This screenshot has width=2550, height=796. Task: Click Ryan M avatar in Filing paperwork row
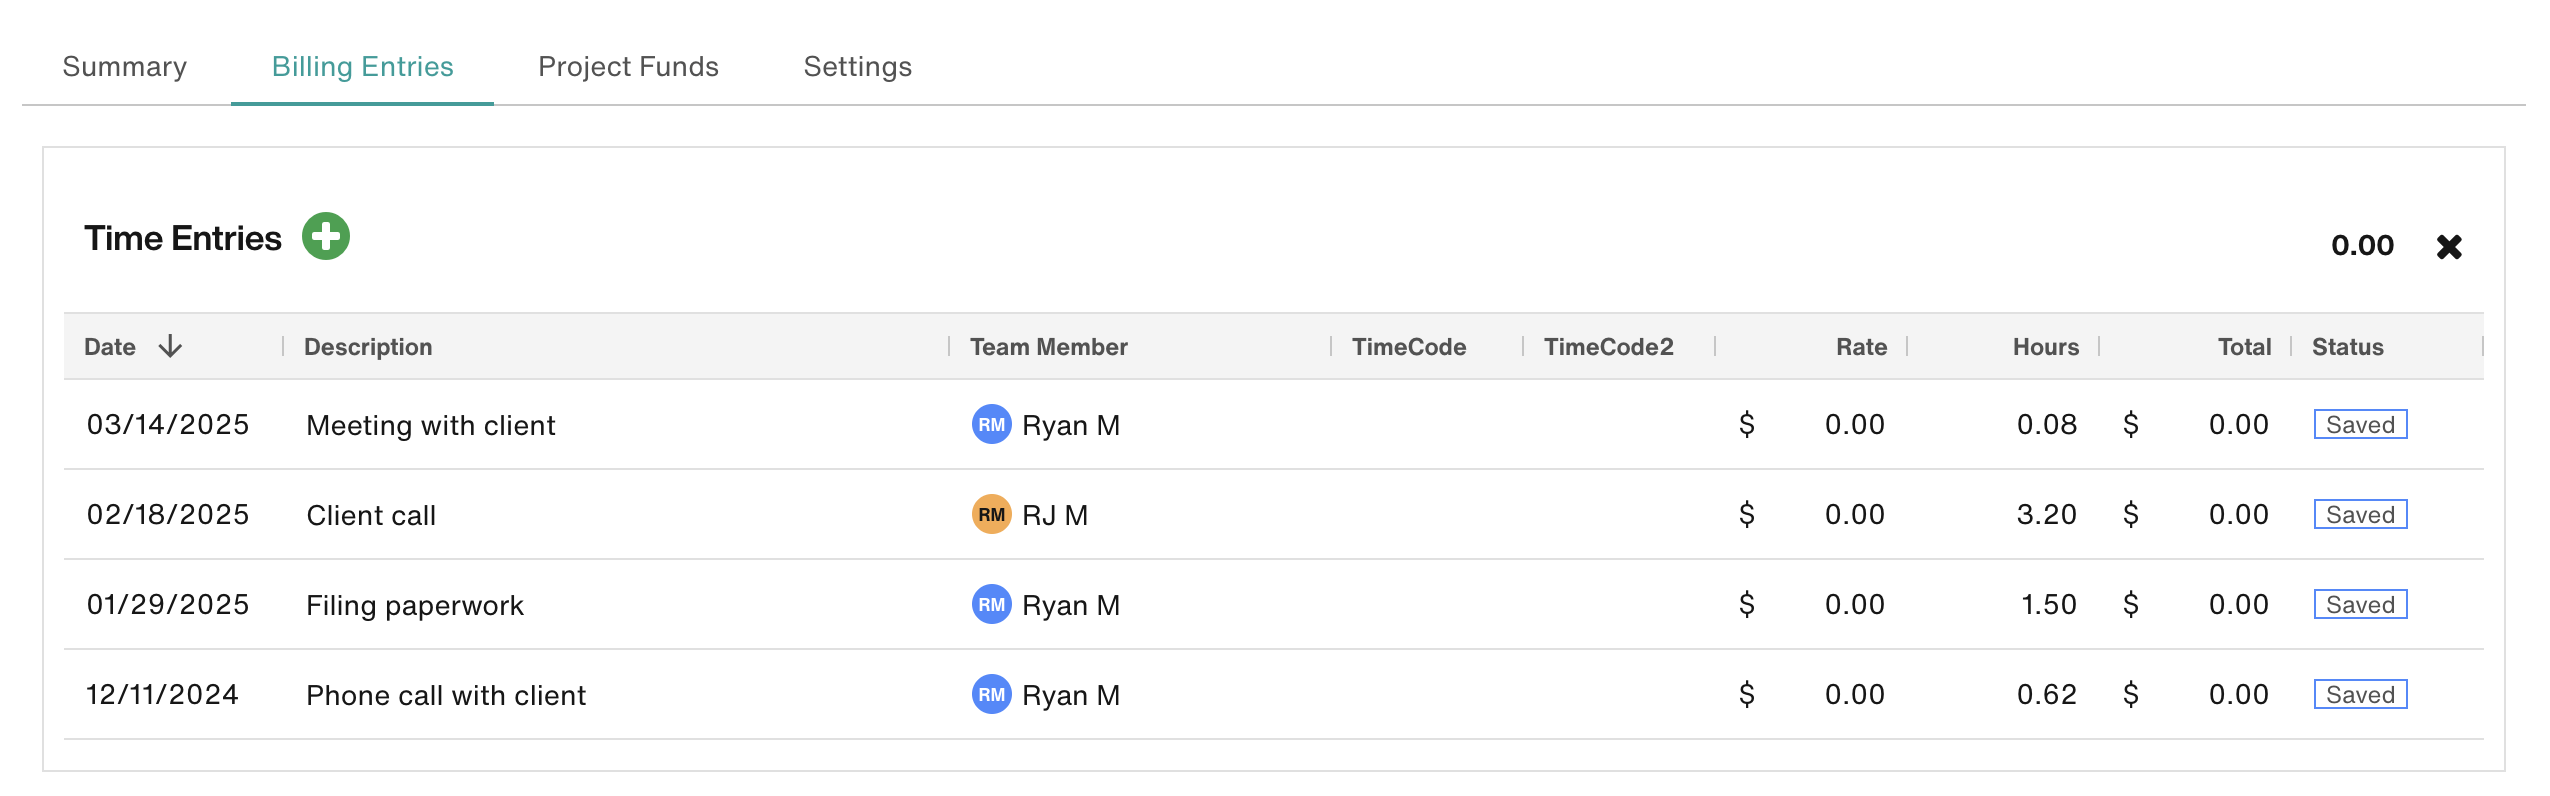click(991, 604)
